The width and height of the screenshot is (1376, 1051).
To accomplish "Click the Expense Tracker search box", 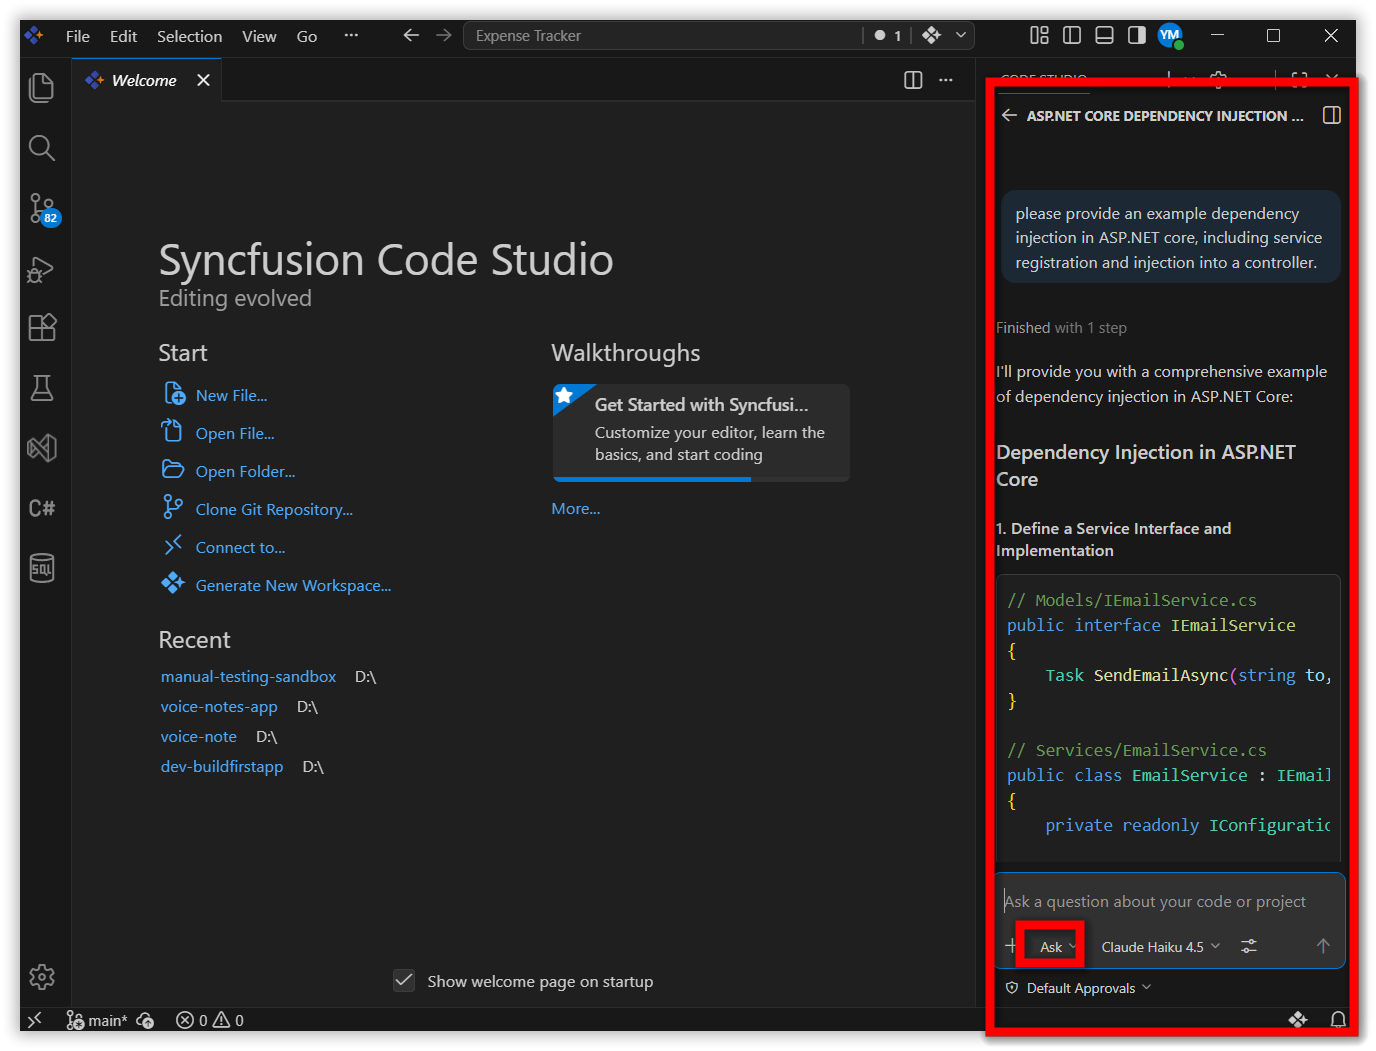I will tap(662, 36).
